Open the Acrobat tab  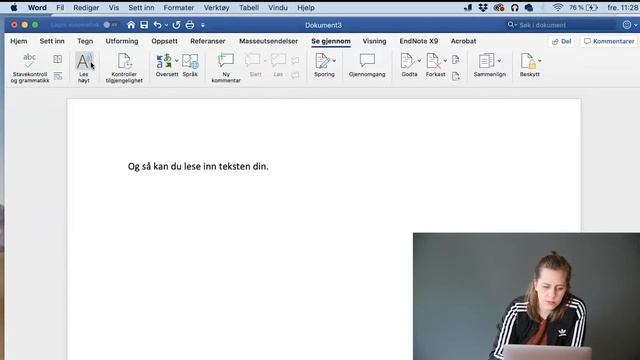[x=463, y=41]
